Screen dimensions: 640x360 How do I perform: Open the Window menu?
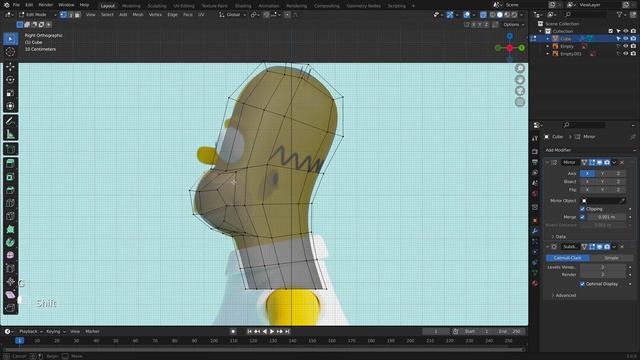tap(66, 5)
